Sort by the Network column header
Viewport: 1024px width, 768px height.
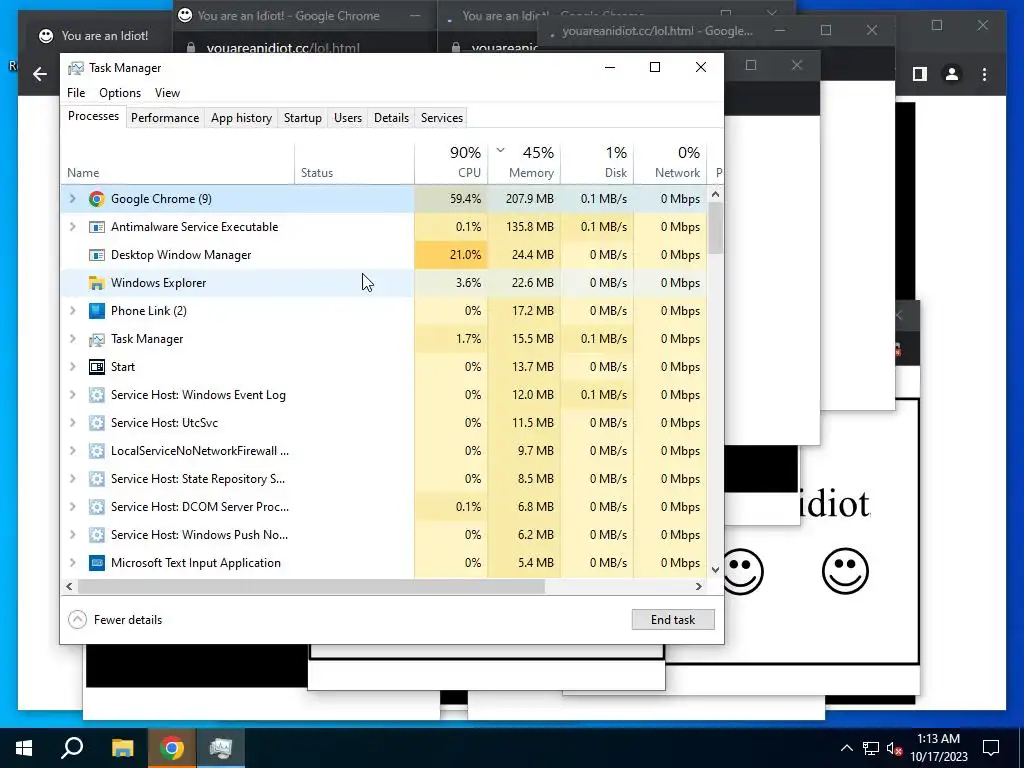(x=671, y=161)
